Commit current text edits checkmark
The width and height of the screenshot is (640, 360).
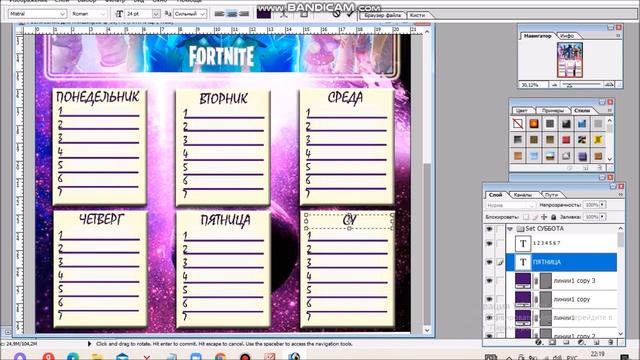350,14
